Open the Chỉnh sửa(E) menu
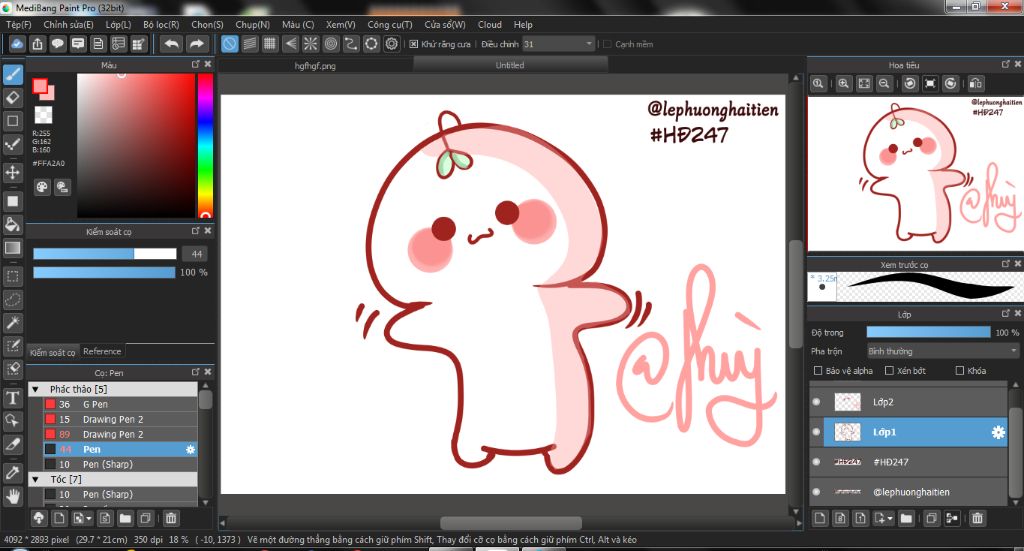 [69, 25]
